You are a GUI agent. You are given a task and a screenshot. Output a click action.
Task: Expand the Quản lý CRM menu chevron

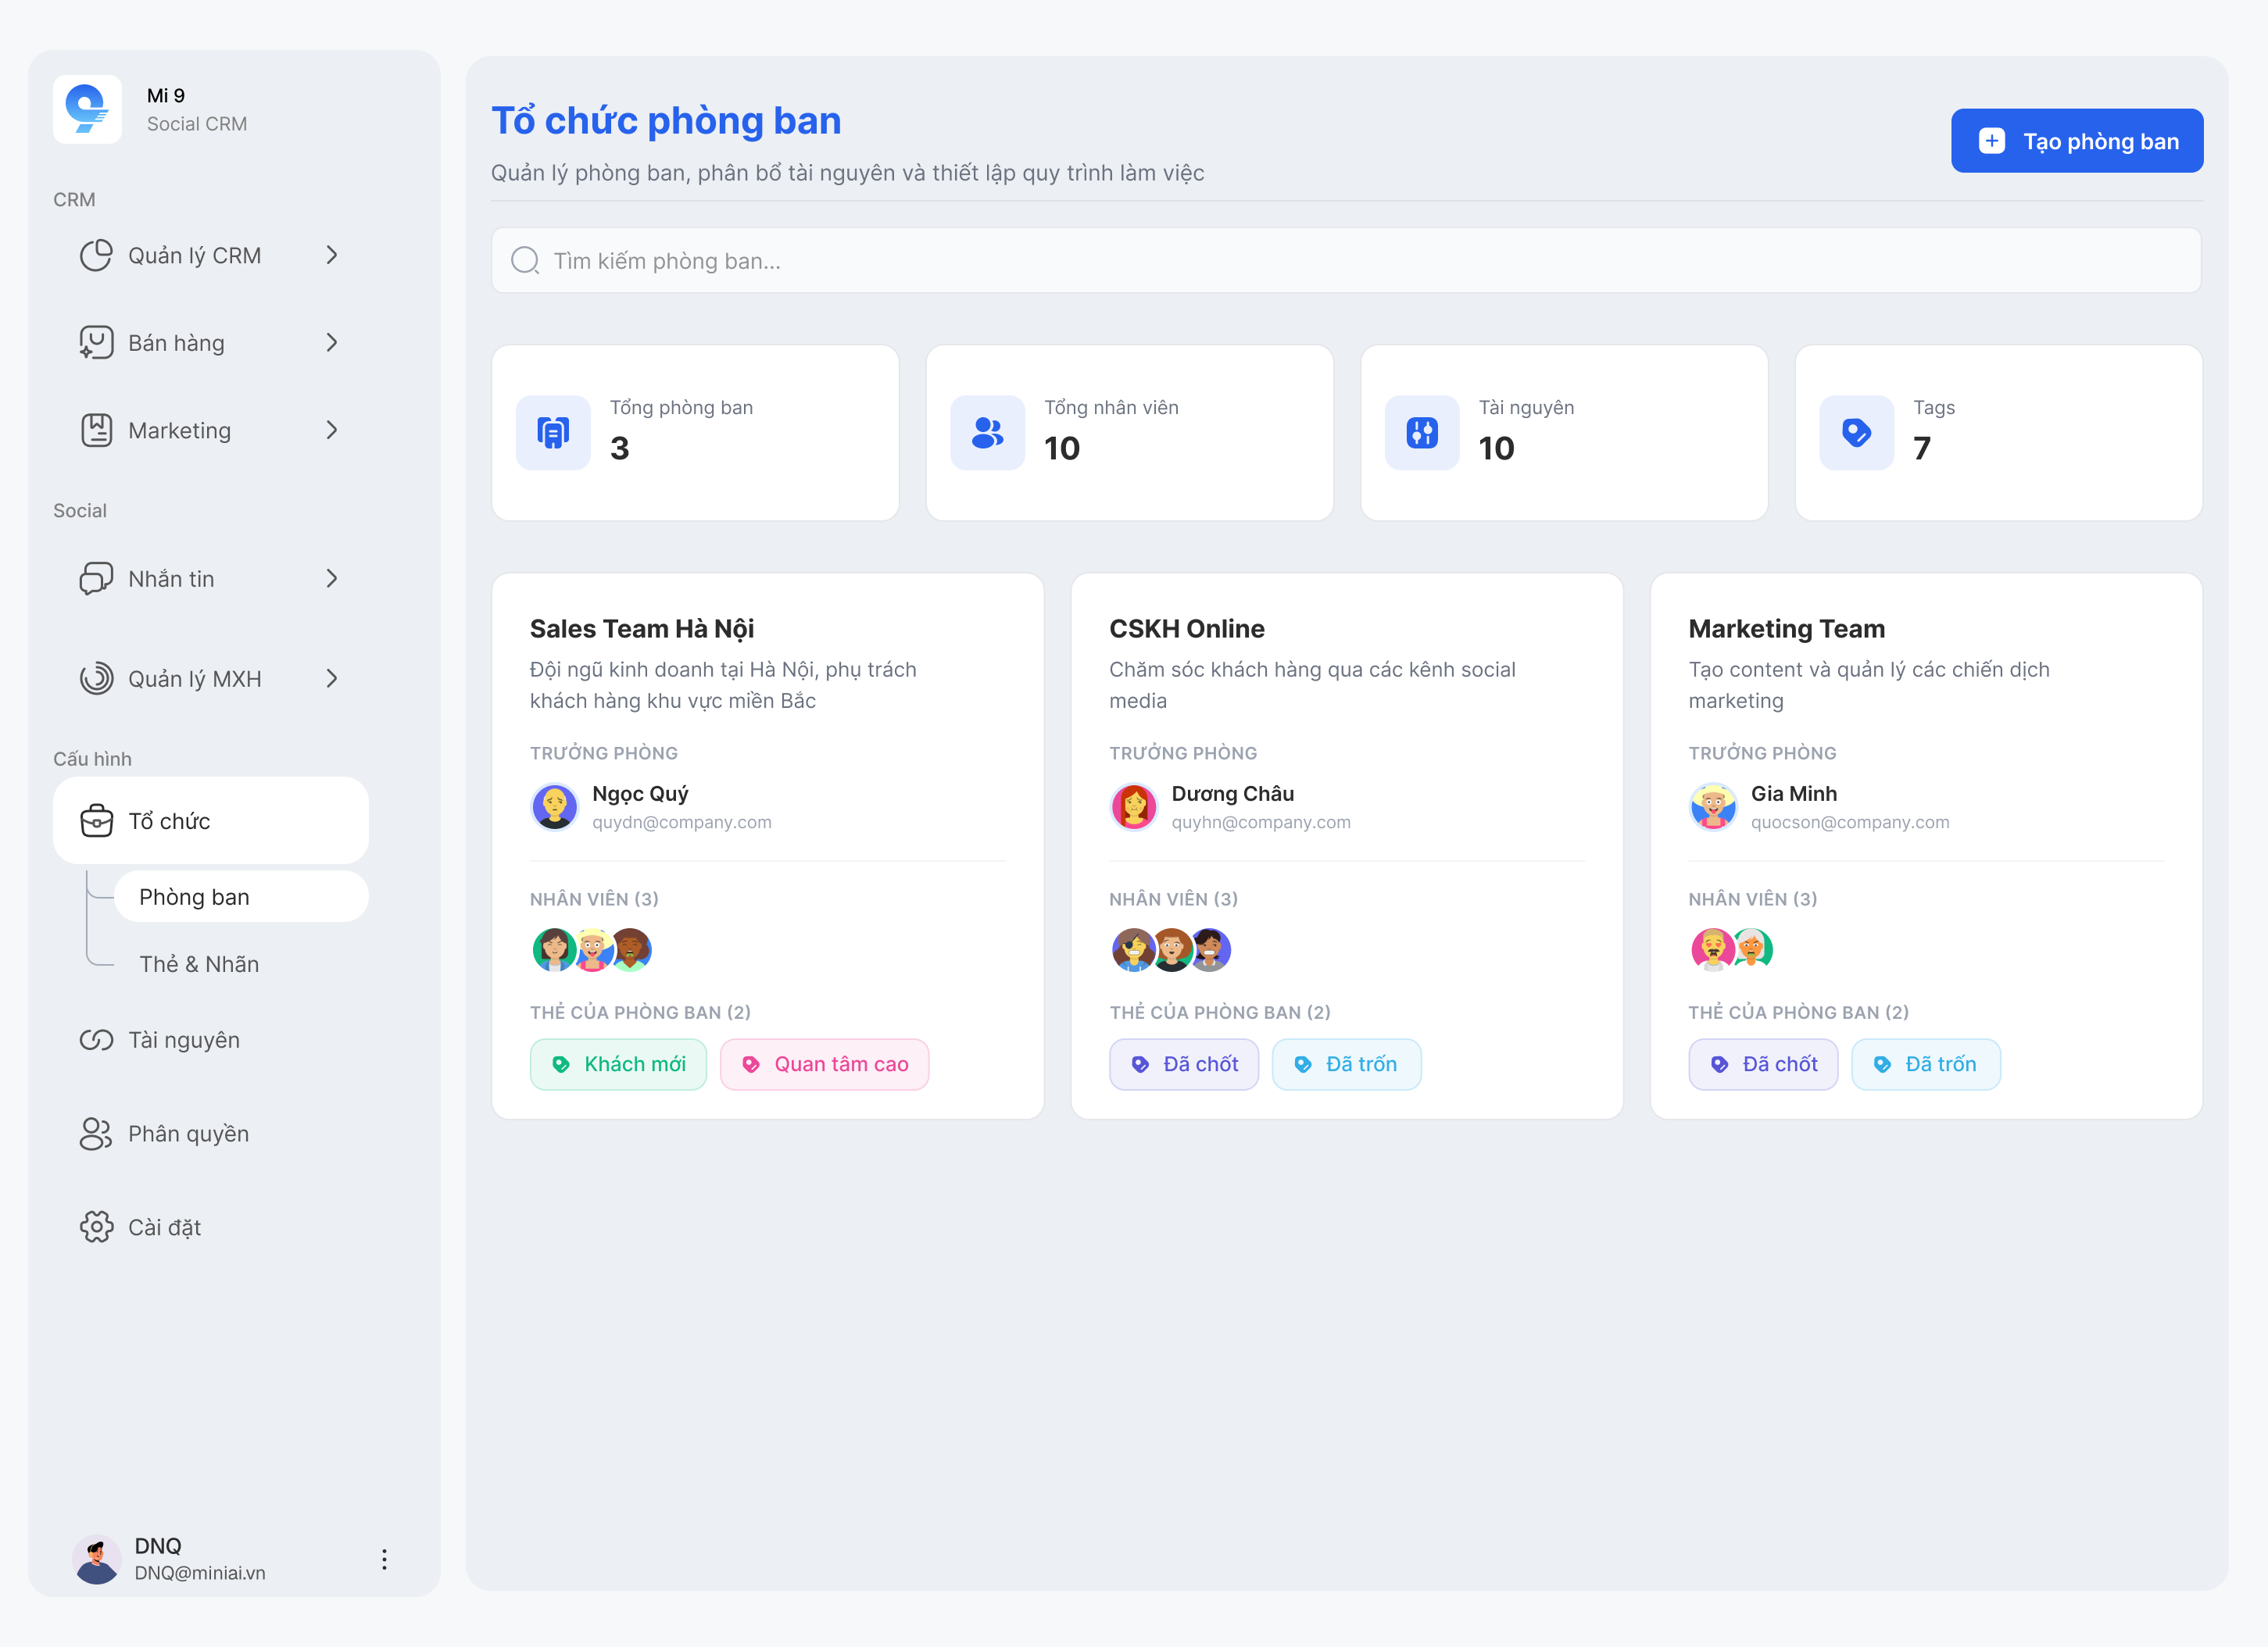coord(332,255)
